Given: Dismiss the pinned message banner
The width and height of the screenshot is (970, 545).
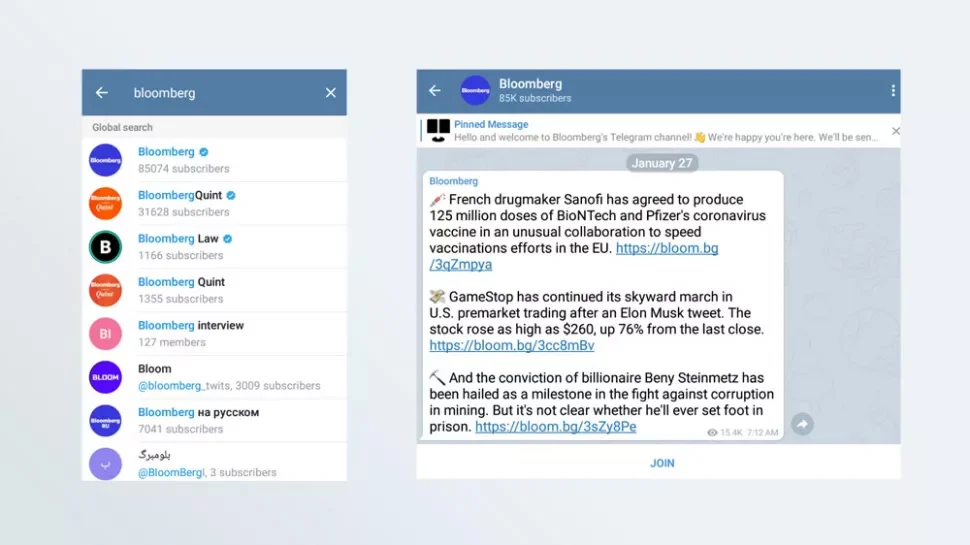Looking at the screenshot, I should point(895,131).
